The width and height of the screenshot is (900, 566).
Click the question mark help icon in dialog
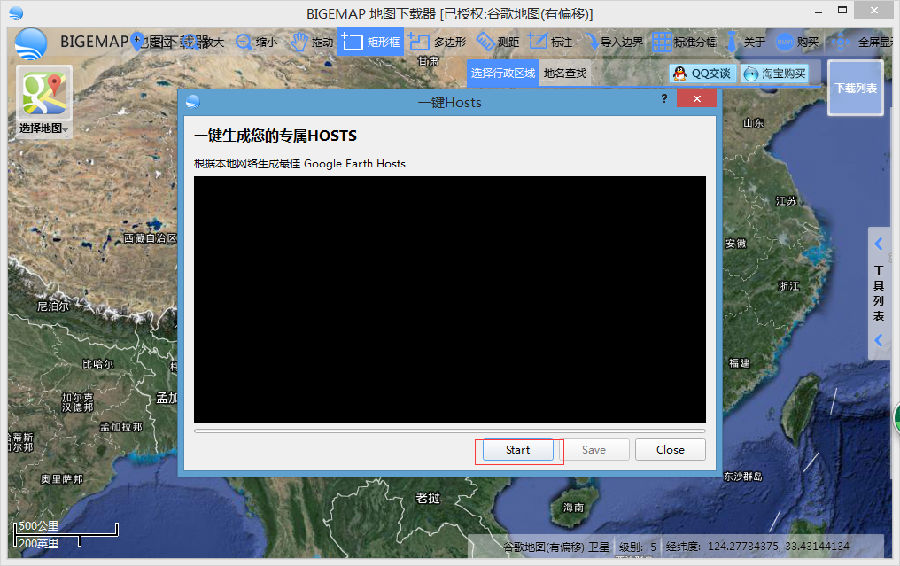(664, 99)
